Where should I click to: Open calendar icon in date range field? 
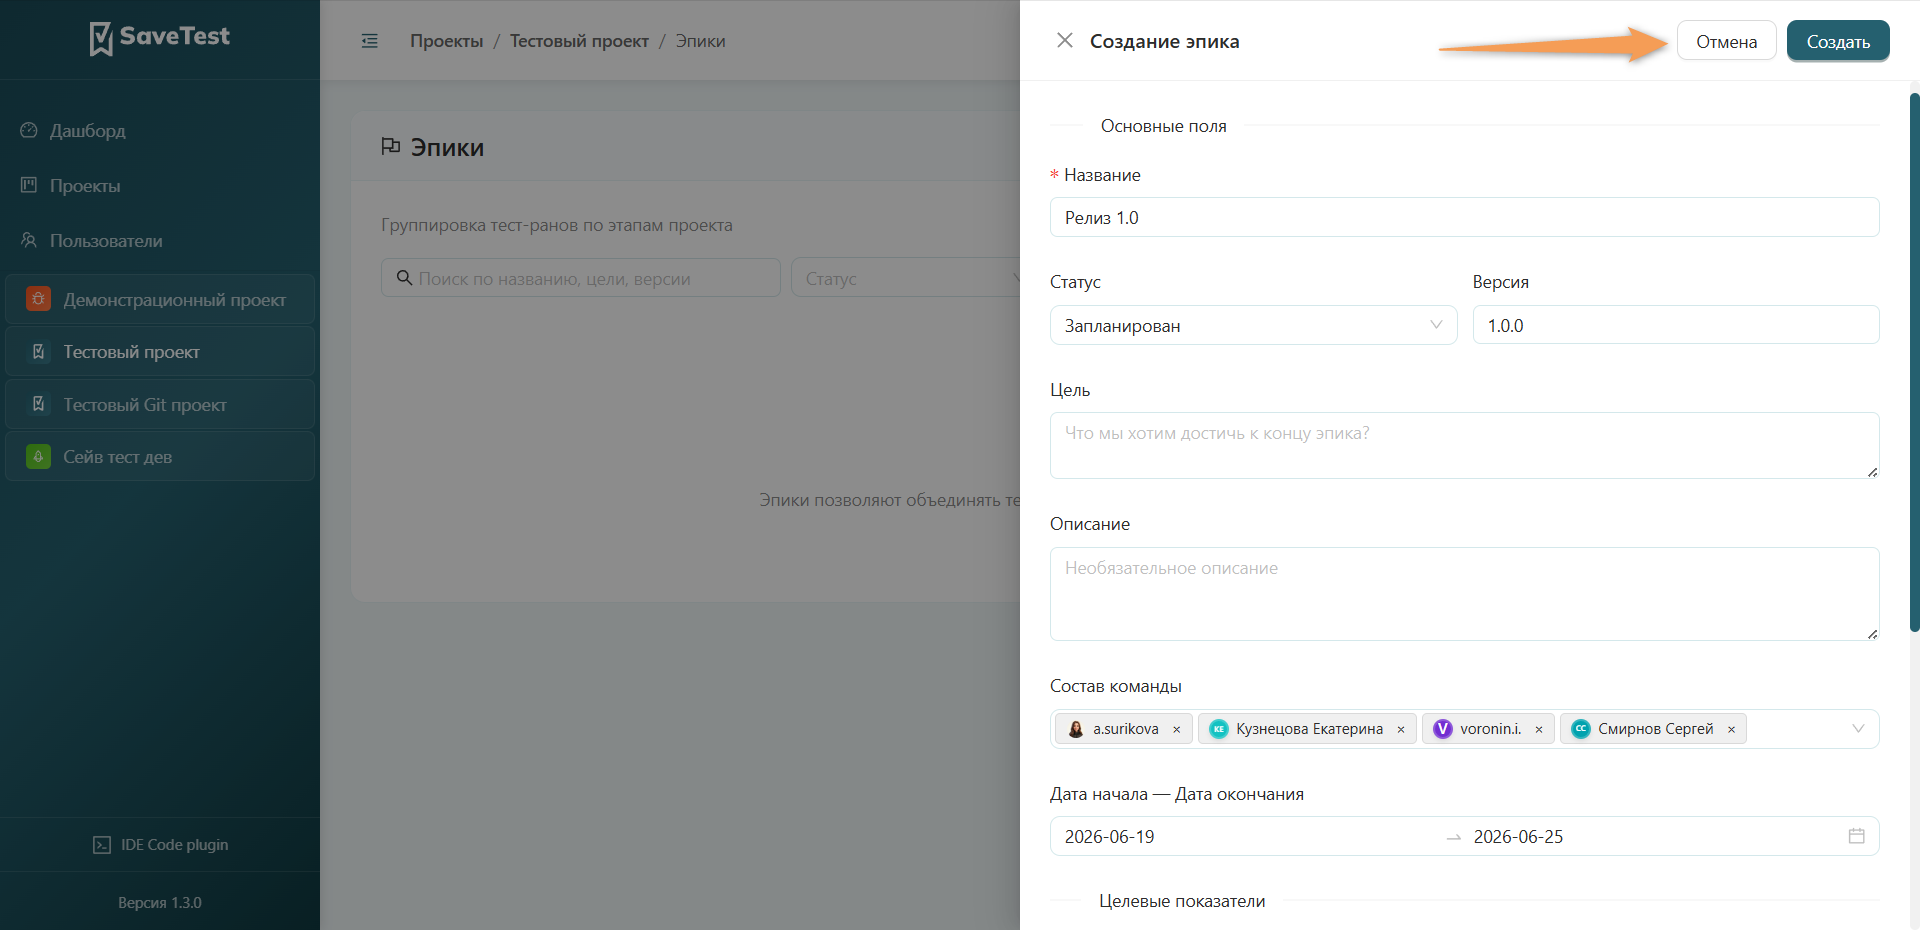point(1856,836)
